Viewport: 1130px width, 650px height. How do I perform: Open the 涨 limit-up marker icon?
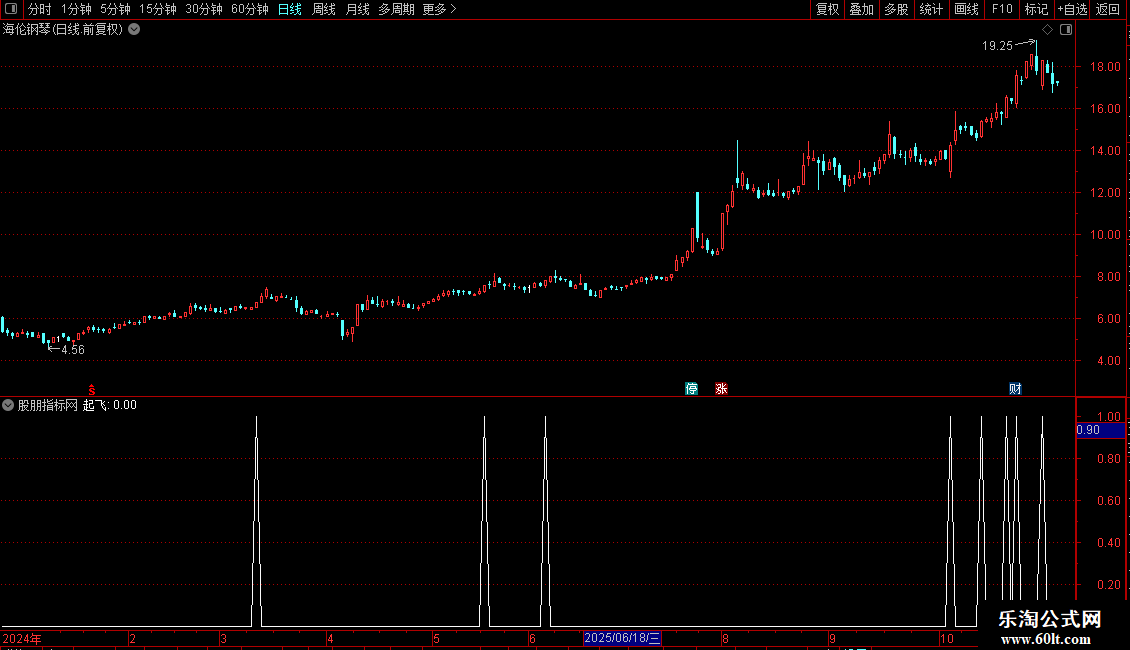tap(721, 389)
